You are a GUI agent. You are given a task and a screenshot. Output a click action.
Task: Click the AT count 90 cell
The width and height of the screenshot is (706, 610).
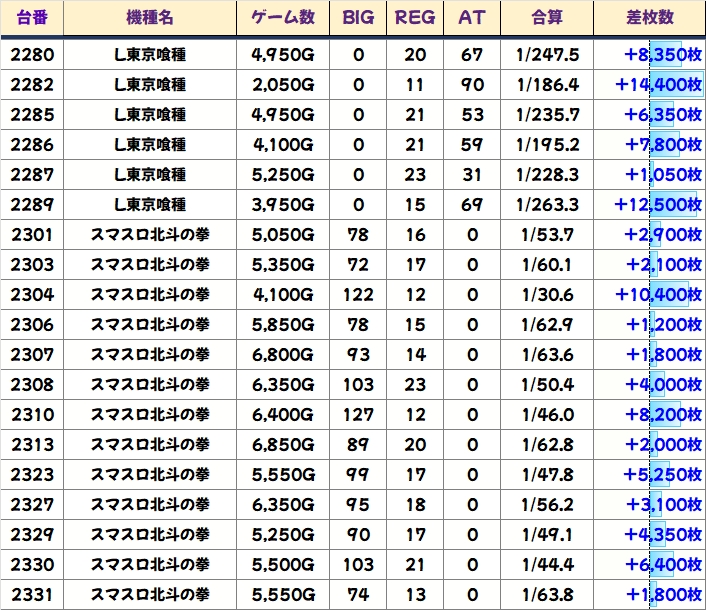(472, 85)
